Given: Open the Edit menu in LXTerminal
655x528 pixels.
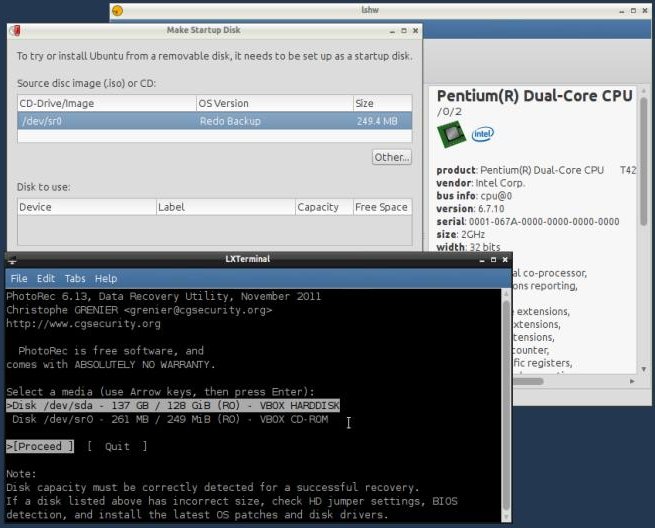Looking at the screenshot, I should click(46, 279).
